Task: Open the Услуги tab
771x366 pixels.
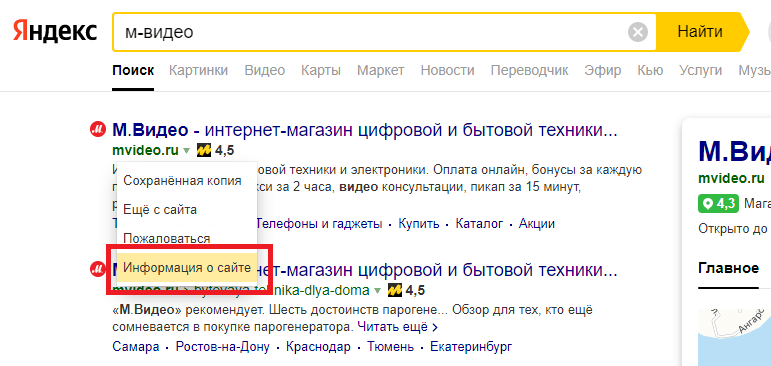Action: click(x=700, y=70)
